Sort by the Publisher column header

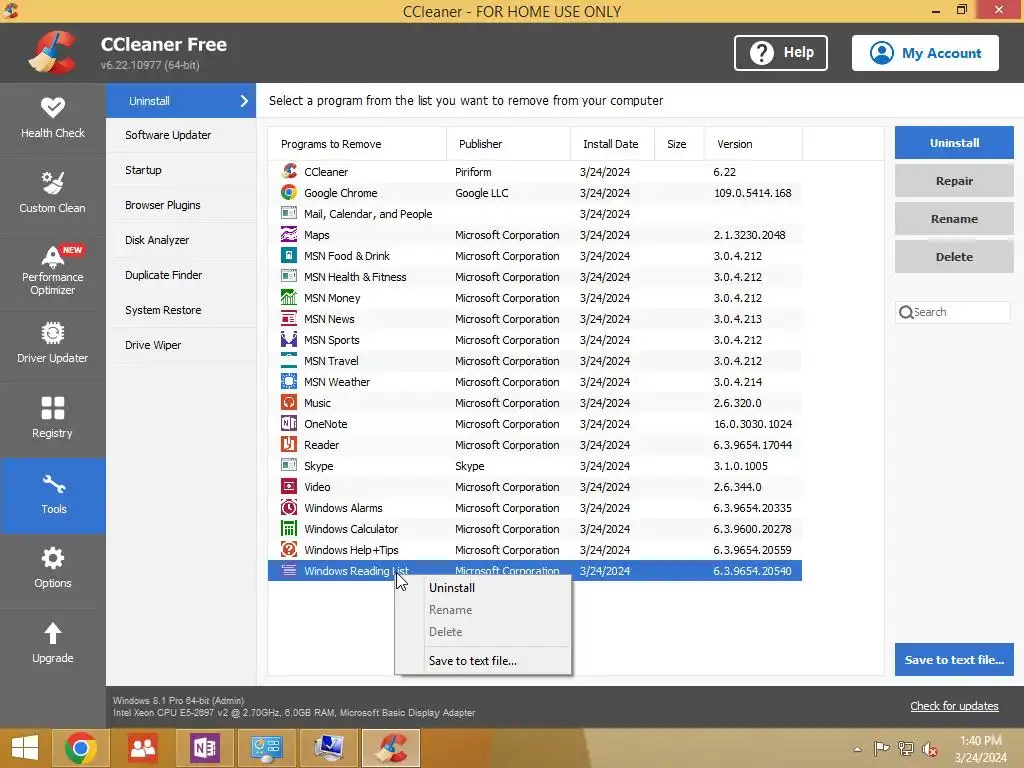[x=509, y=144]
